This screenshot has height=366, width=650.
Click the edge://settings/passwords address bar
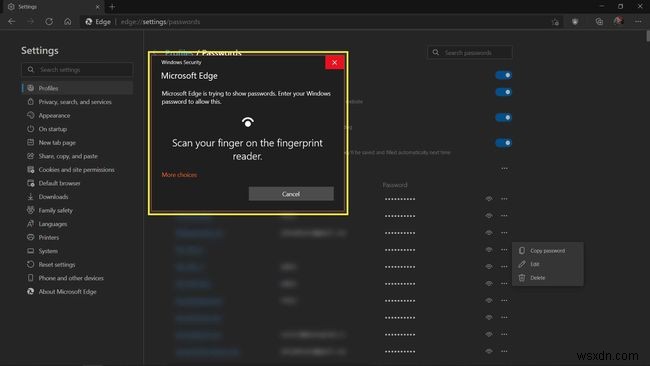coord(160,22)
